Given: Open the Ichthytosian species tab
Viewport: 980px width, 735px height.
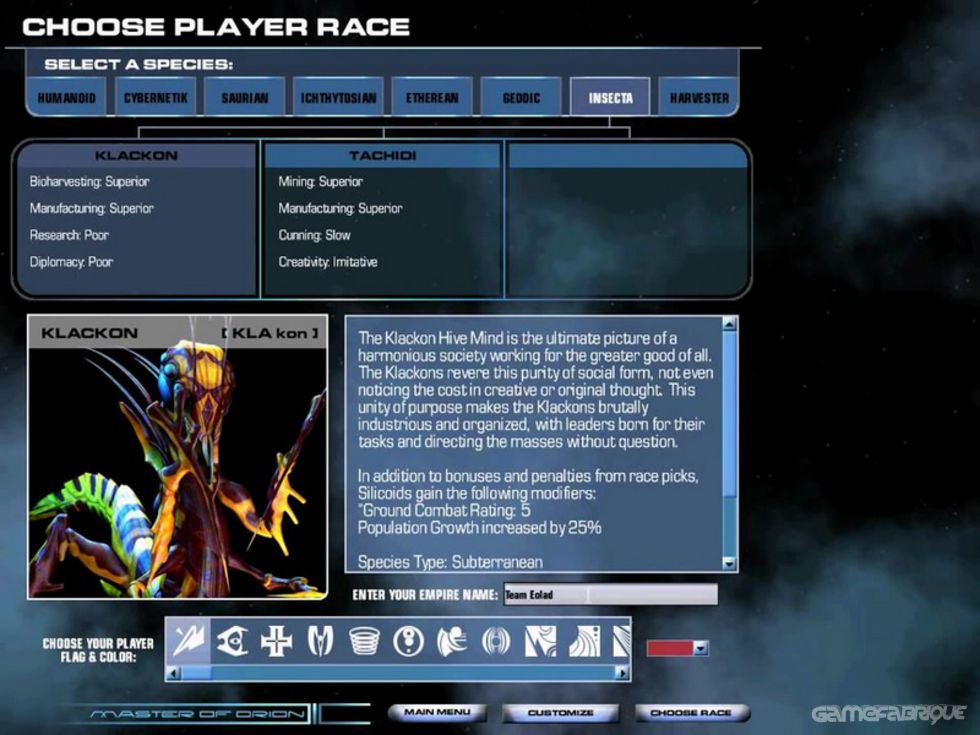Looking at the screenshot, I should [x=338, y=98].
